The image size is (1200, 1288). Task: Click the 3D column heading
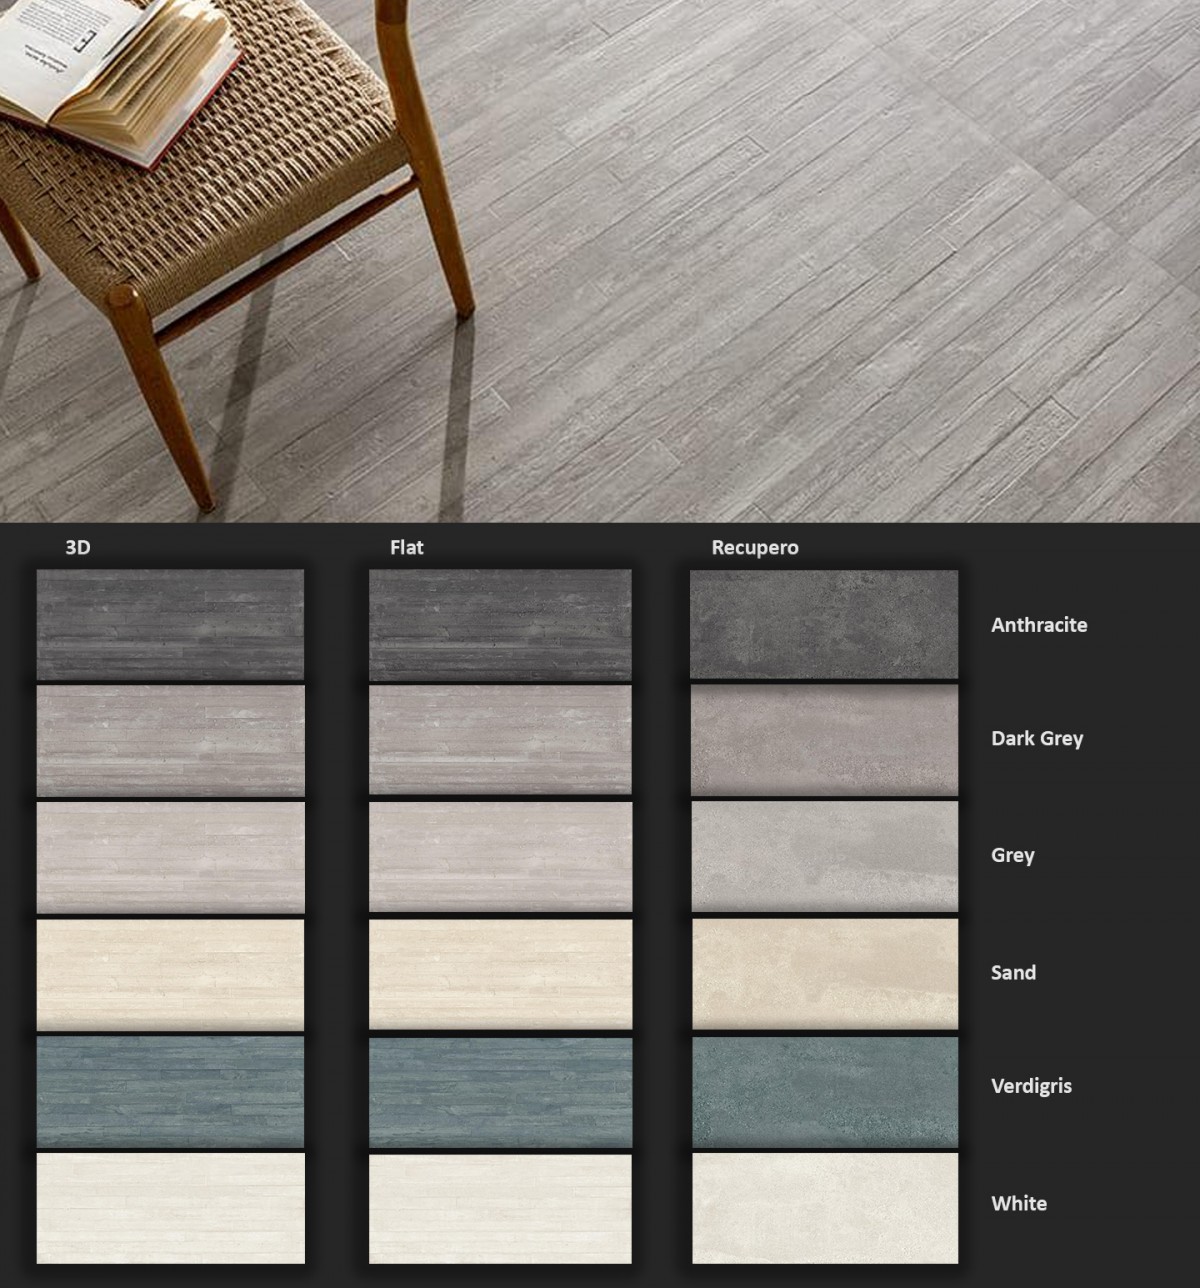coord(78,547)
